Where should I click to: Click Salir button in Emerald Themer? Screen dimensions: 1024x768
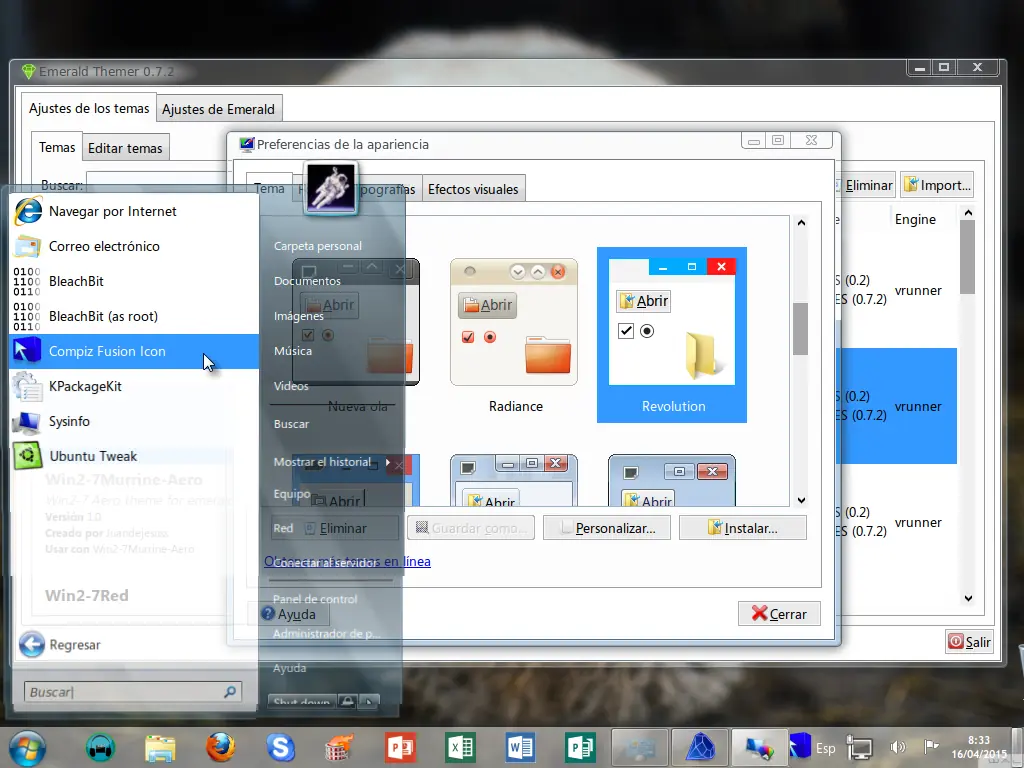pyautogui.click(x=970, y=642)
